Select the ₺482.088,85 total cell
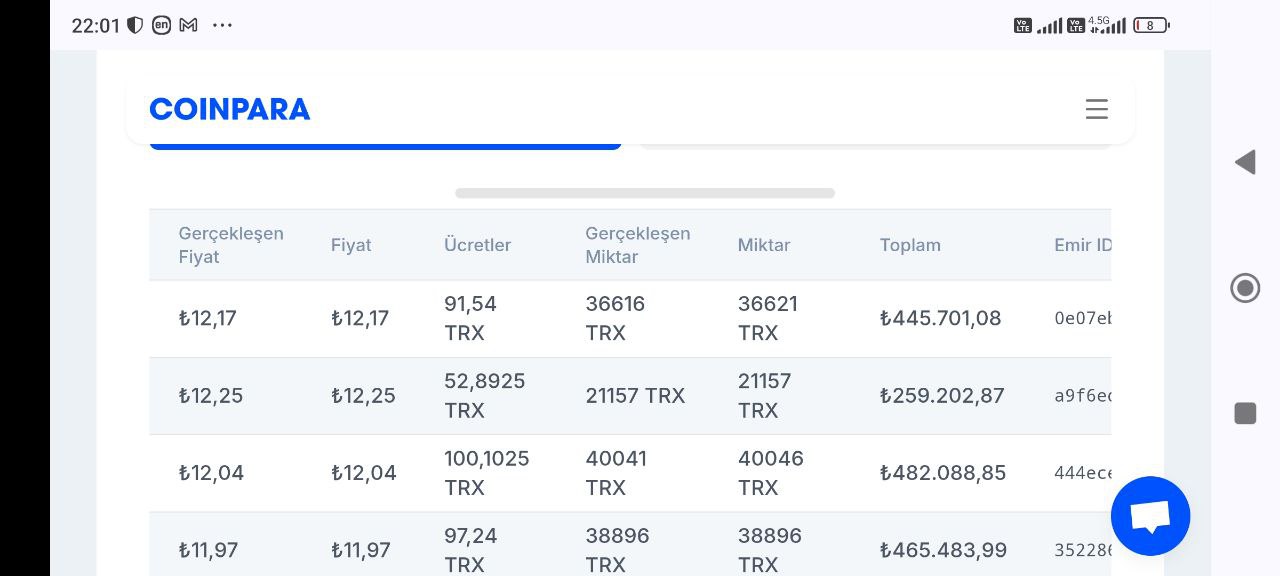 tap(943, 473)
